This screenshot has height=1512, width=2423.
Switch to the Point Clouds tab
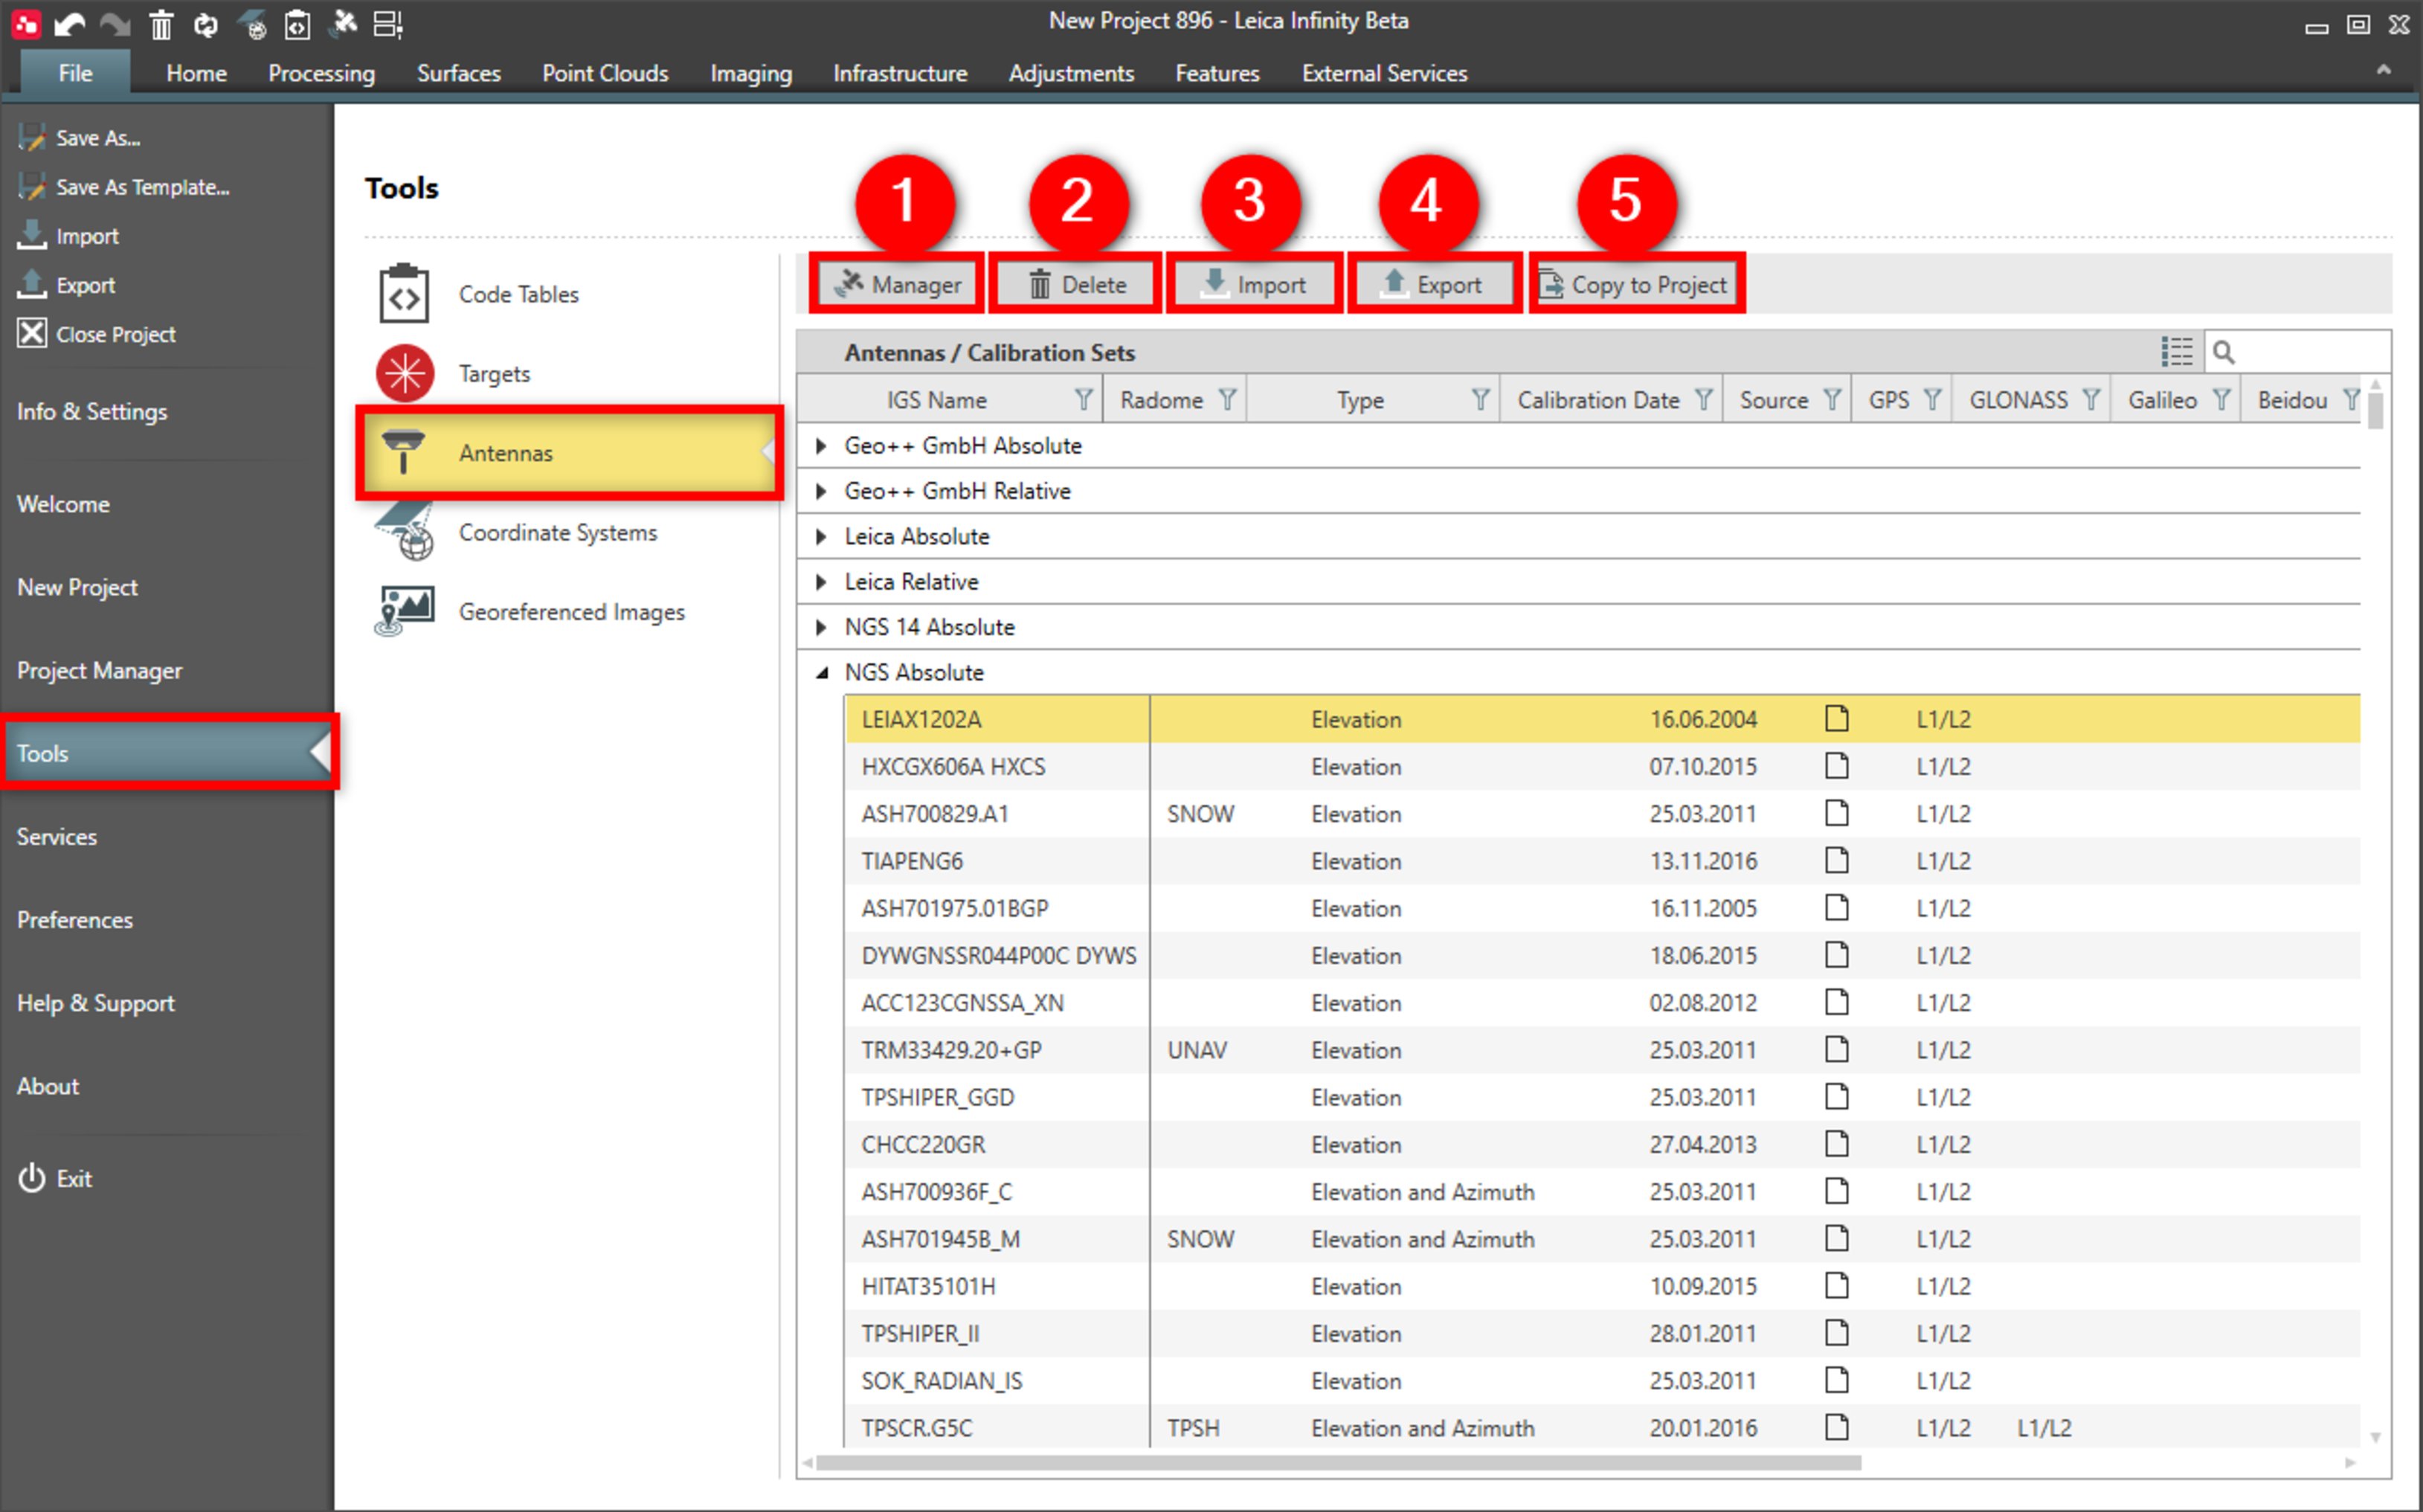click(x=605, y=73)
